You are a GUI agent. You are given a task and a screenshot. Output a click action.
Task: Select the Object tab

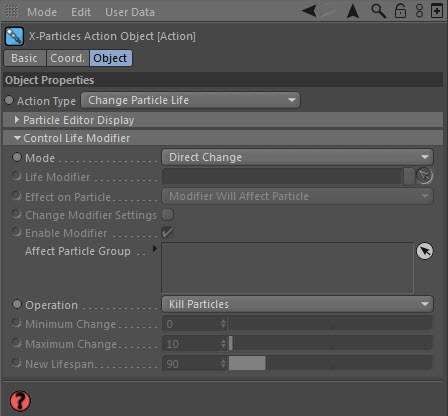(x=110, y=58)
